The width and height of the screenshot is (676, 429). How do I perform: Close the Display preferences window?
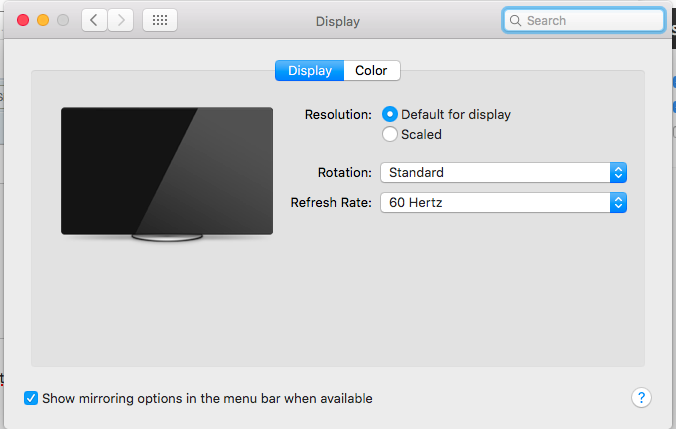(23, 20)
